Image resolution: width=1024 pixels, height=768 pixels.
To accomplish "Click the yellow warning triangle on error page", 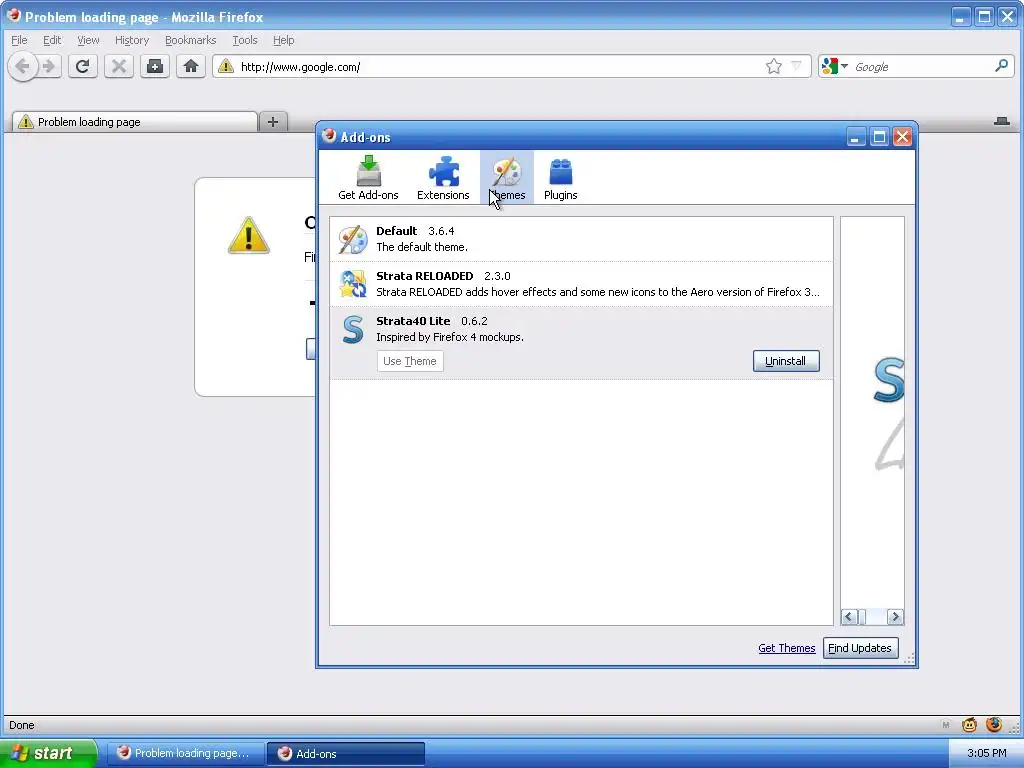I will point(249,234).
